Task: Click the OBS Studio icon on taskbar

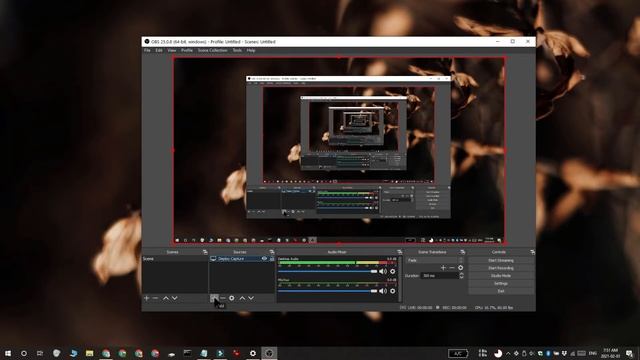Action: tap(269, 353)
